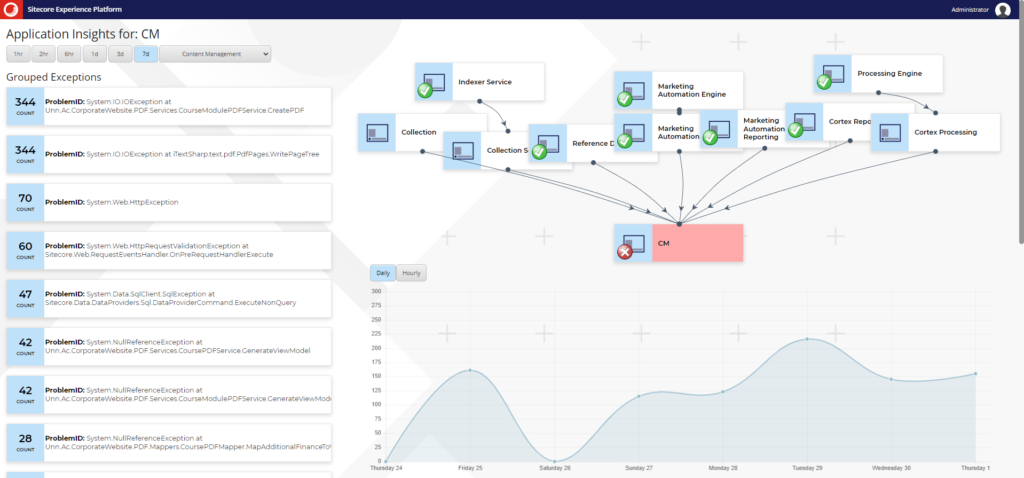Select the Cortex Reporting node icon

[804, 121]
